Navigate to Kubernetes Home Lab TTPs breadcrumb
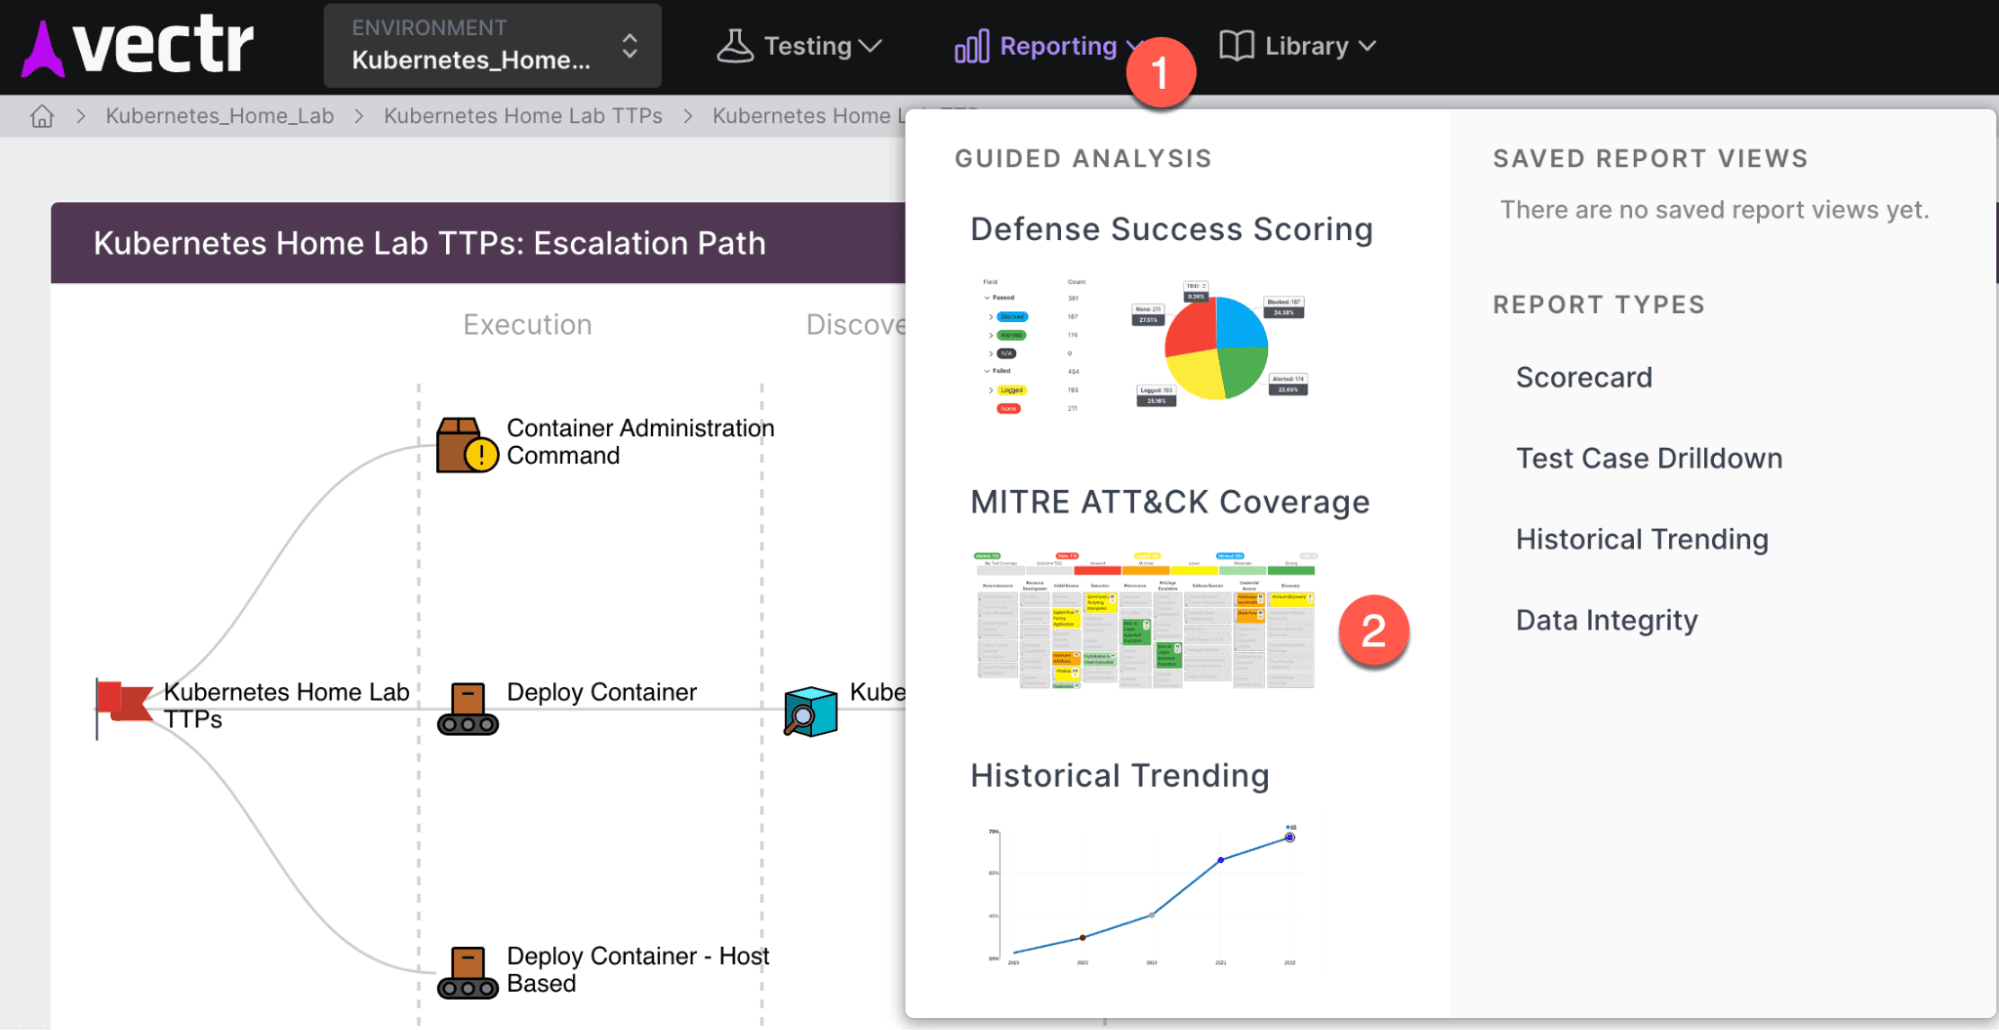 [x=523, y=116]
